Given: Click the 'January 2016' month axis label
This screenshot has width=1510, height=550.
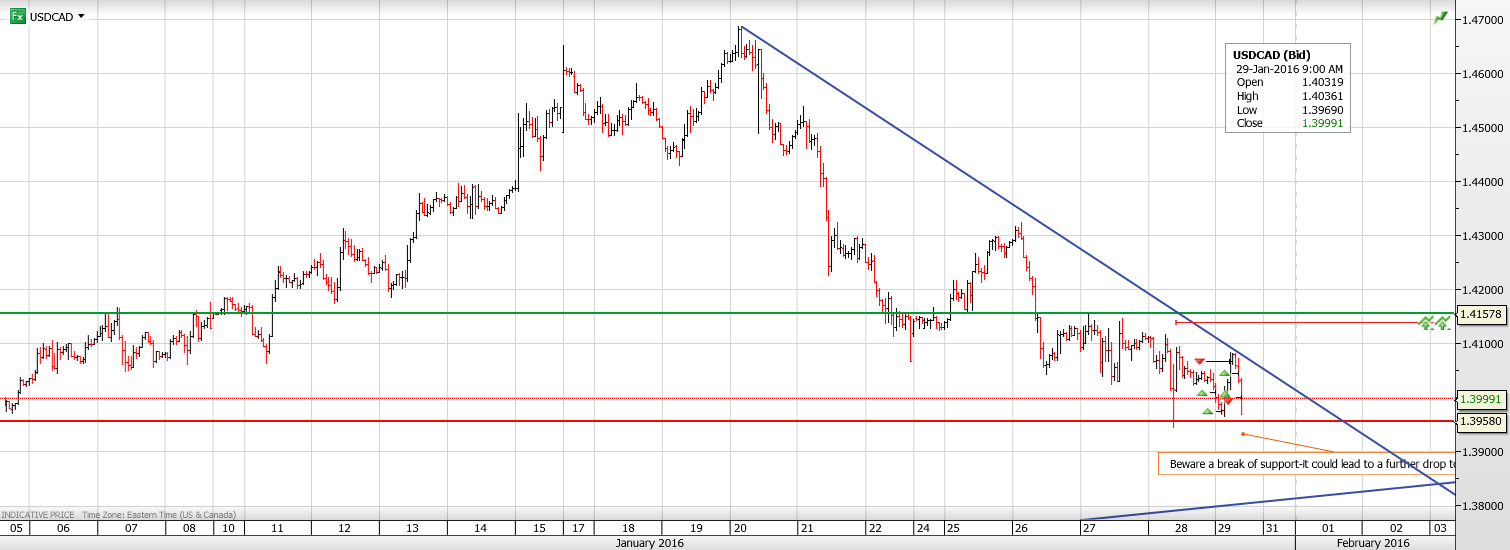Looking at the screenshot, I should click(650, 543).
